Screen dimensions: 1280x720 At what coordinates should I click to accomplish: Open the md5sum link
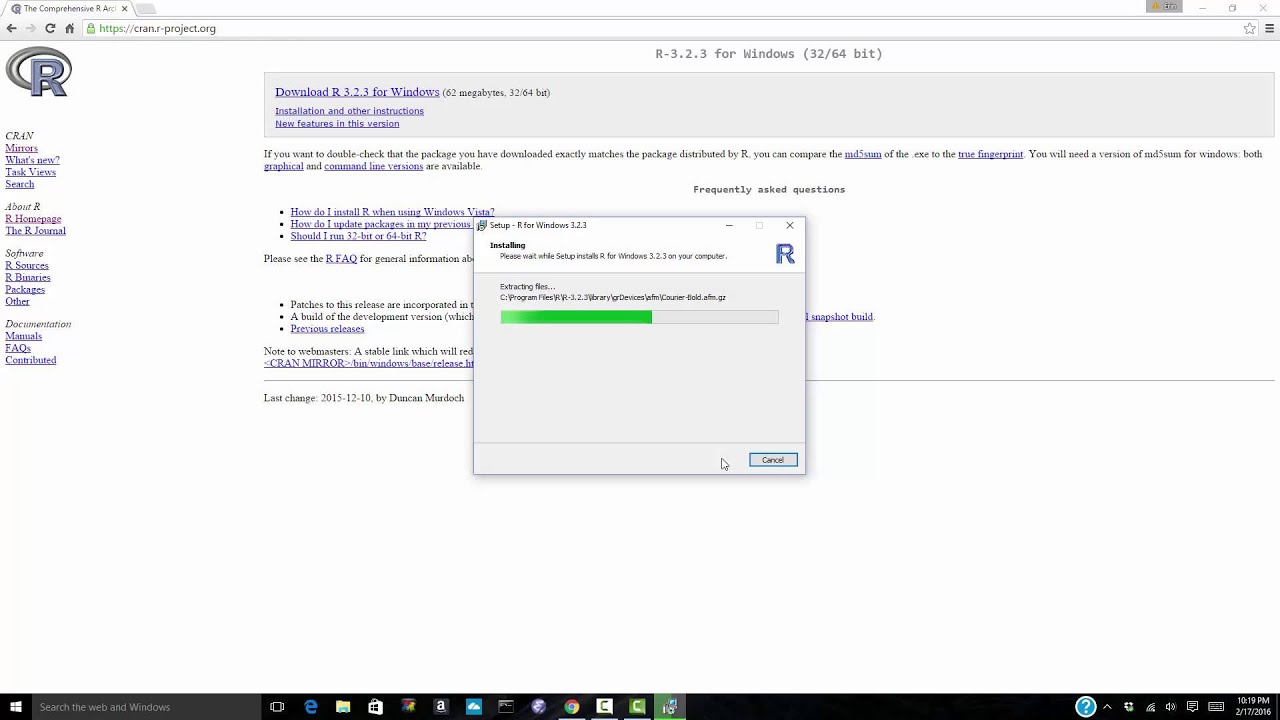(x=863, y=154)
